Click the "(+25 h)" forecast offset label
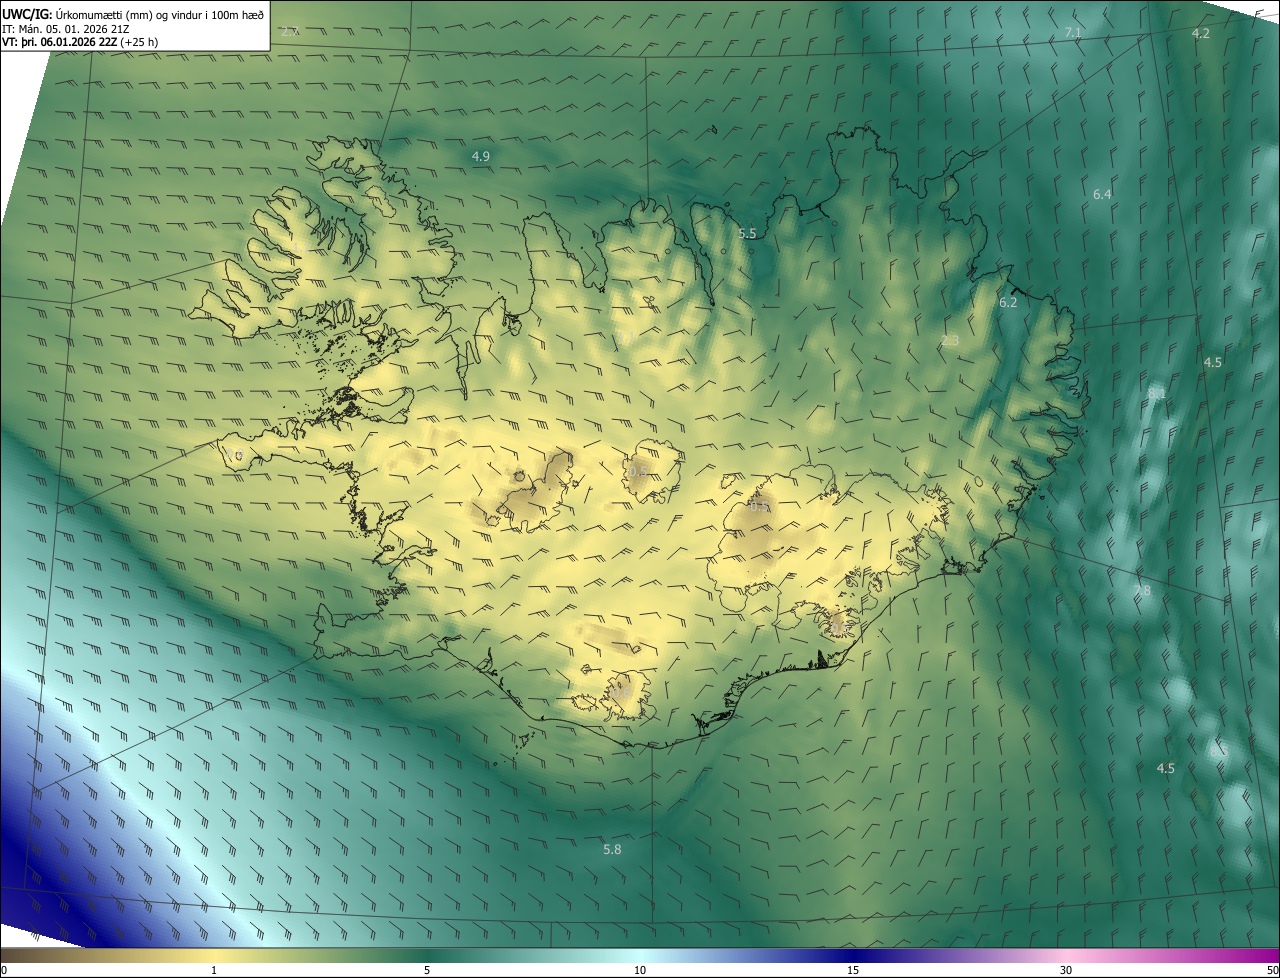 click(138, 42)
